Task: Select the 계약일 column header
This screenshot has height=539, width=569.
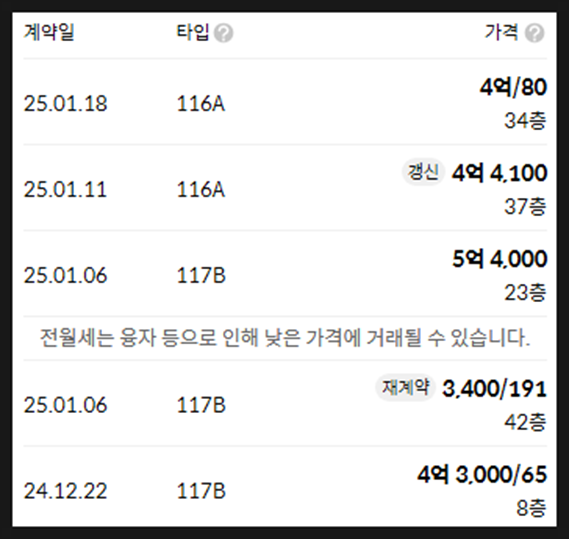Action: pos(49,32)
